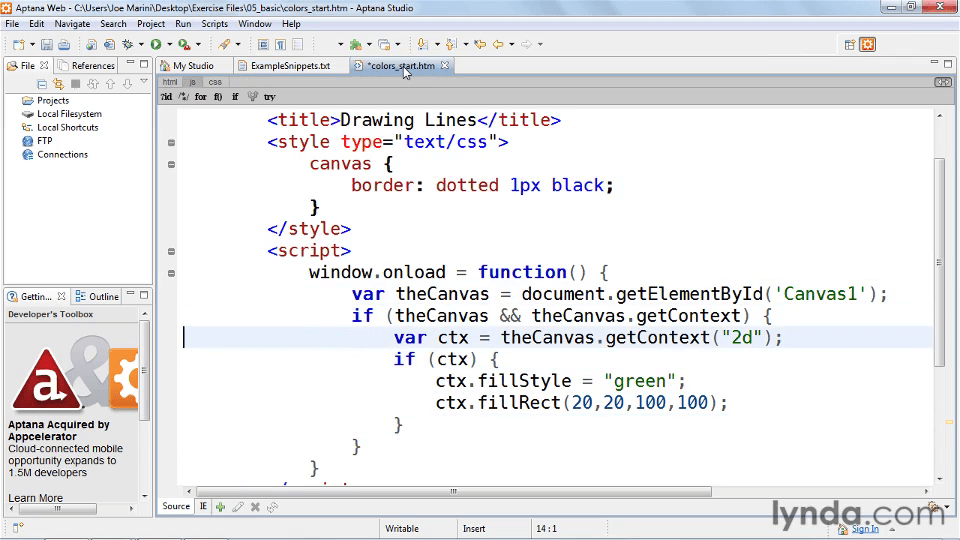Open dropdown next to Back arrow

coord(512,45)
